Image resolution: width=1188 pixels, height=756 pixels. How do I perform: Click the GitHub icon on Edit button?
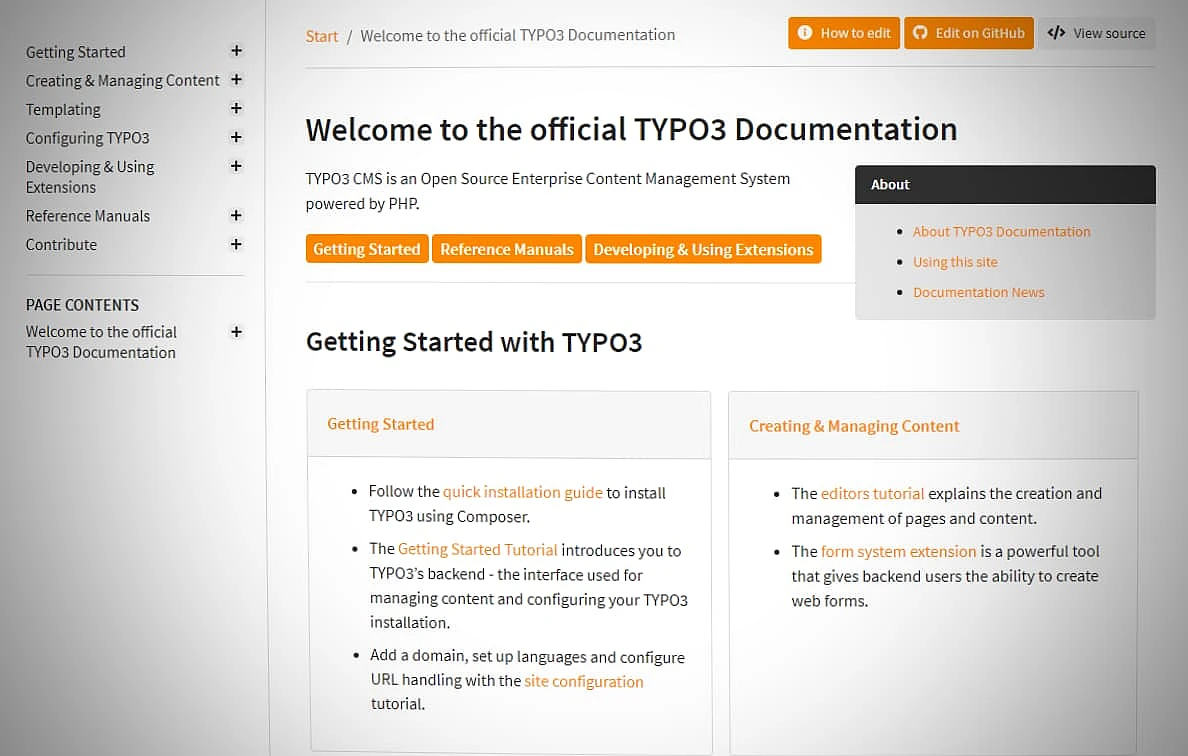pyautogui.click(x=920, y=33)
